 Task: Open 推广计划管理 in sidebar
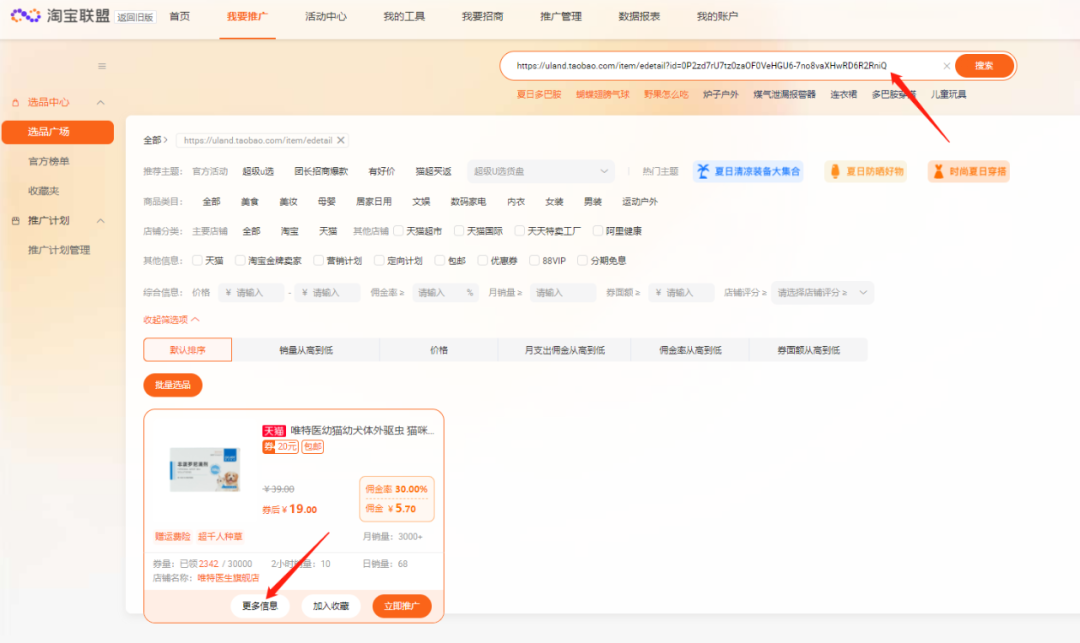click(x=59, y=251)
